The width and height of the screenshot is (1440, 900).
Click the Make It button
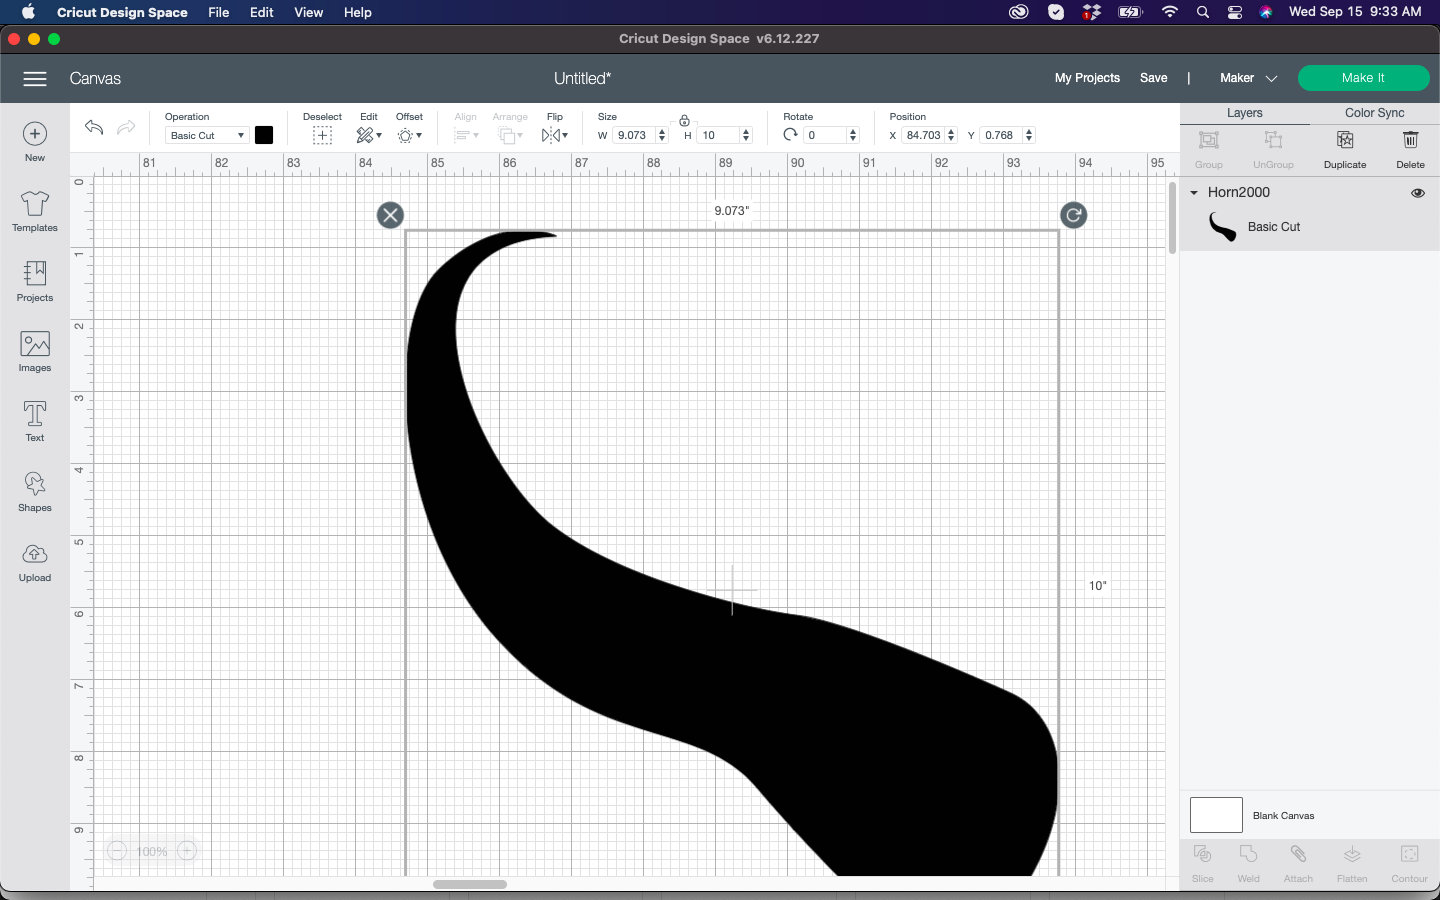[x=1363, y=78]
